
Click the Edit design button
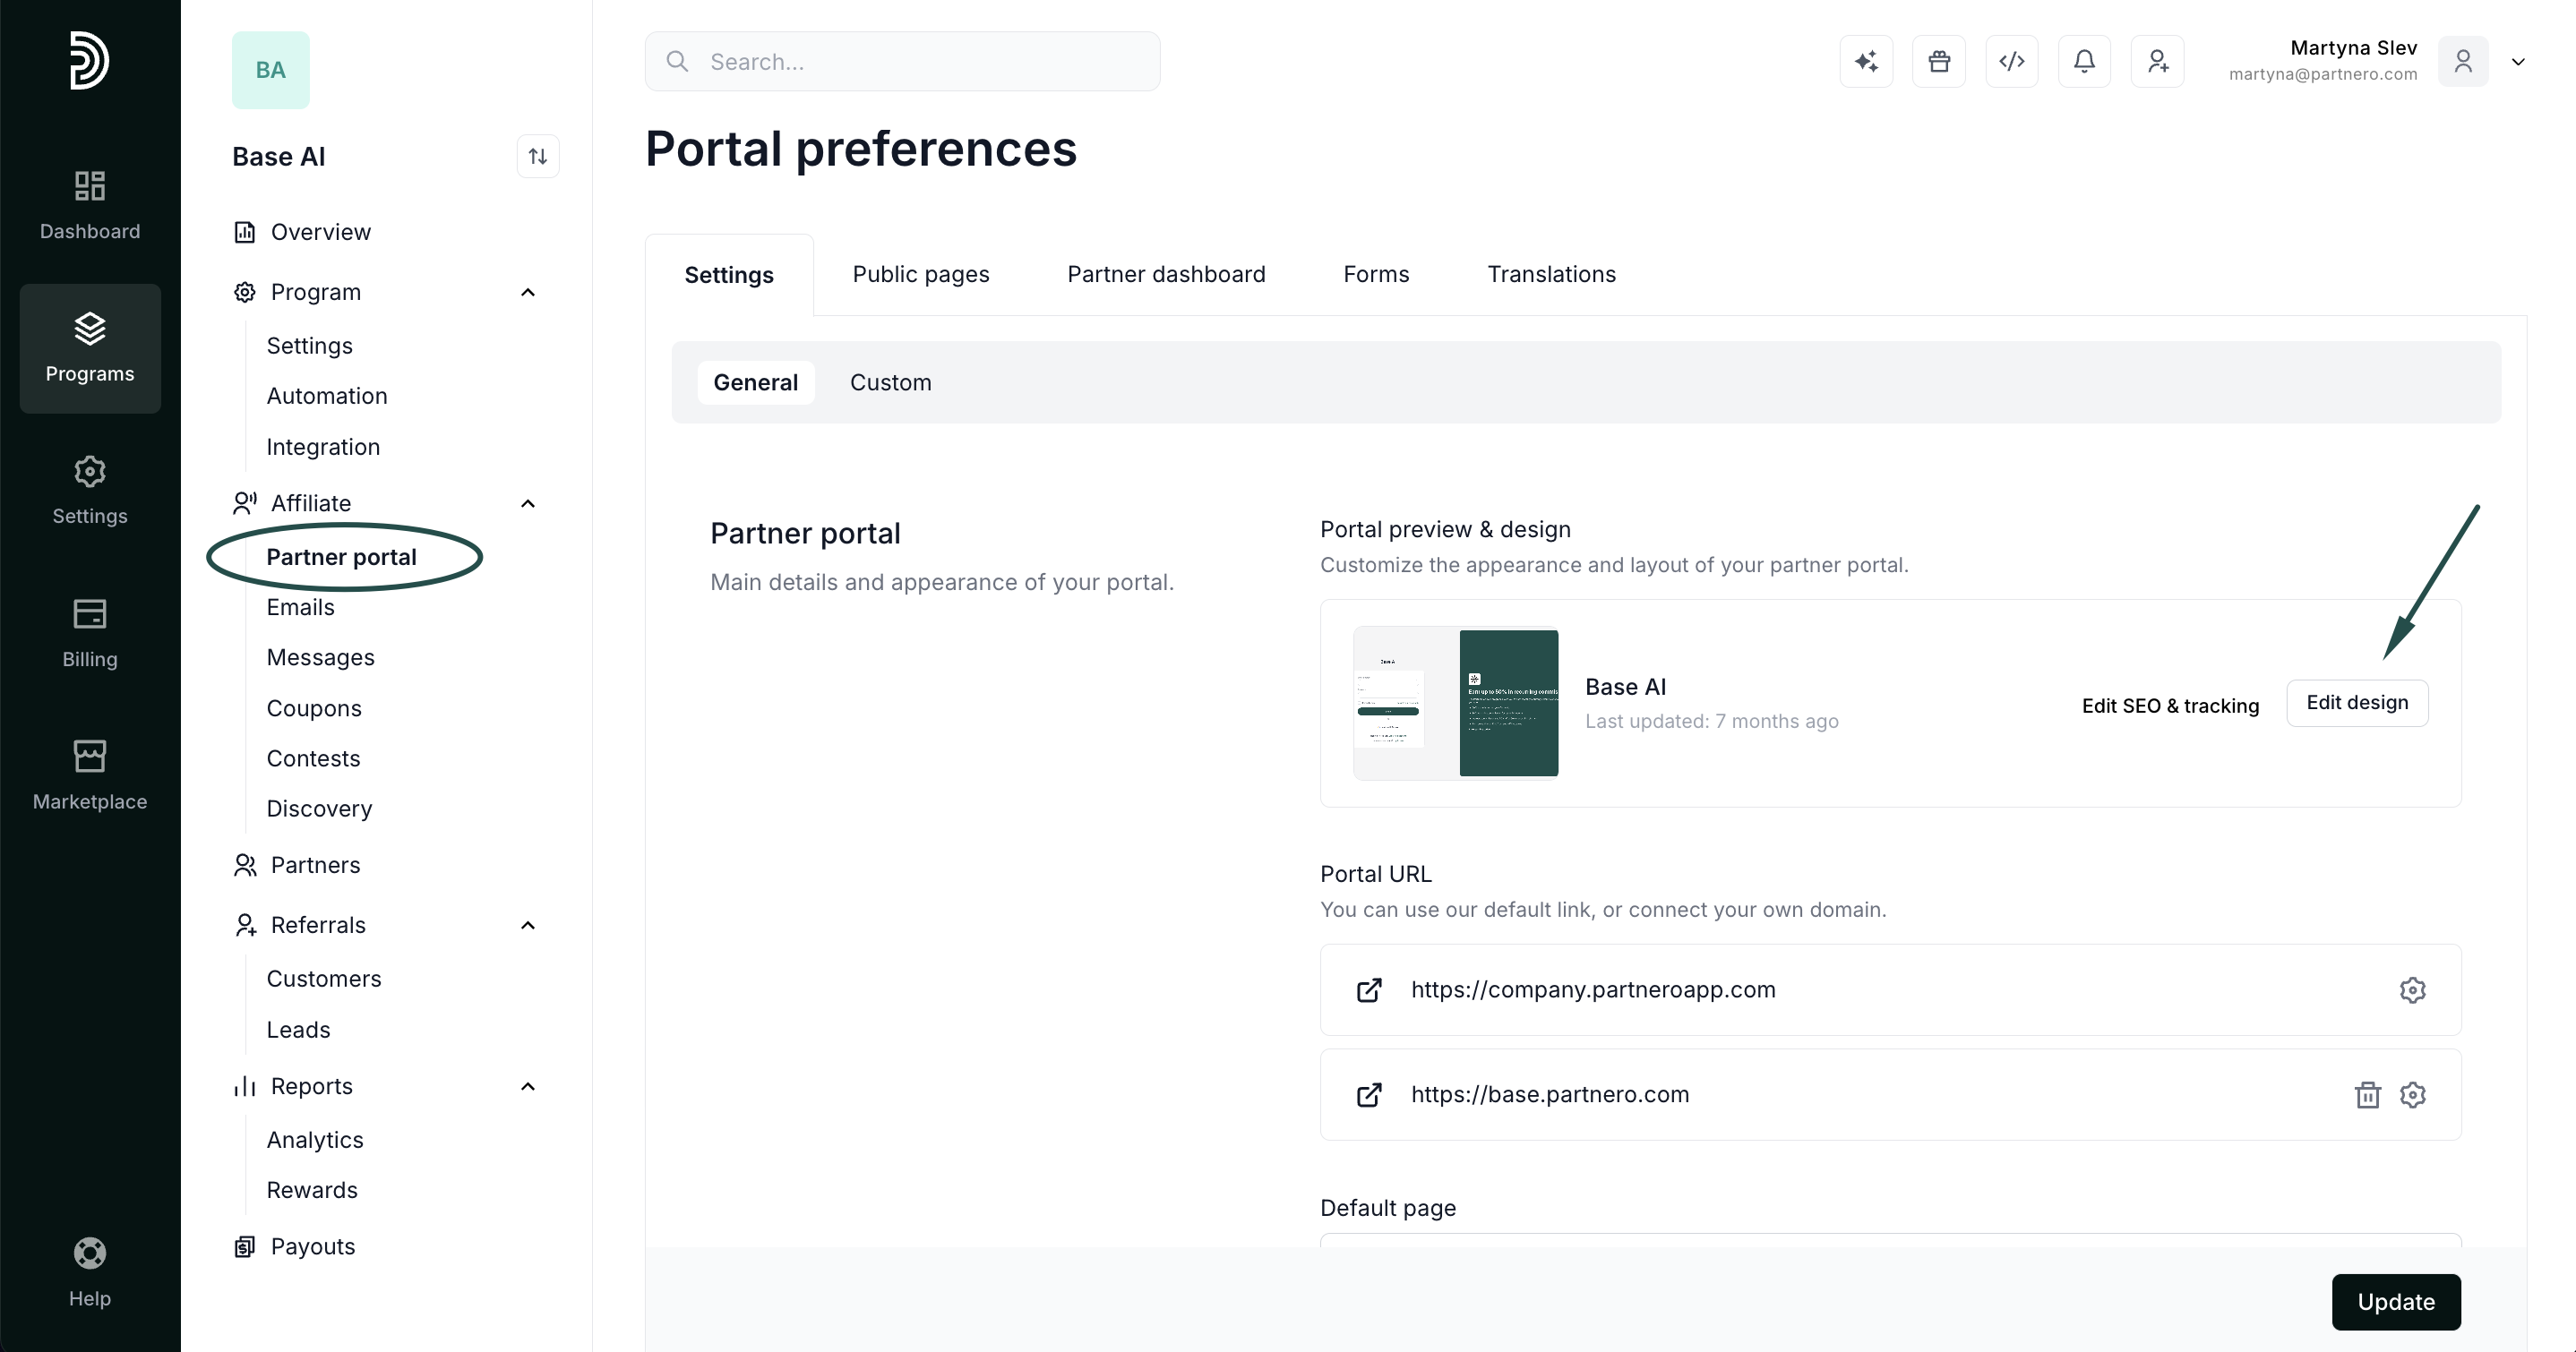(x=2357, y=703)
